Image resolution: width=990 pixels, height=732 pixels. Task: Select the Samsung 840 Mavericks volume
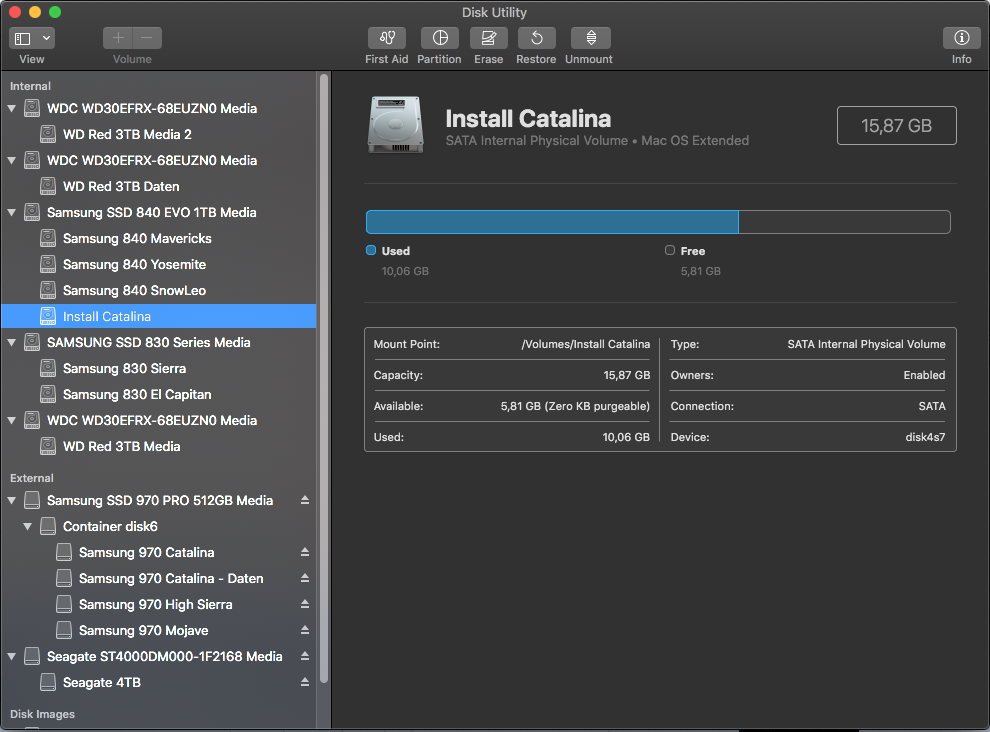tap(158, 238)
